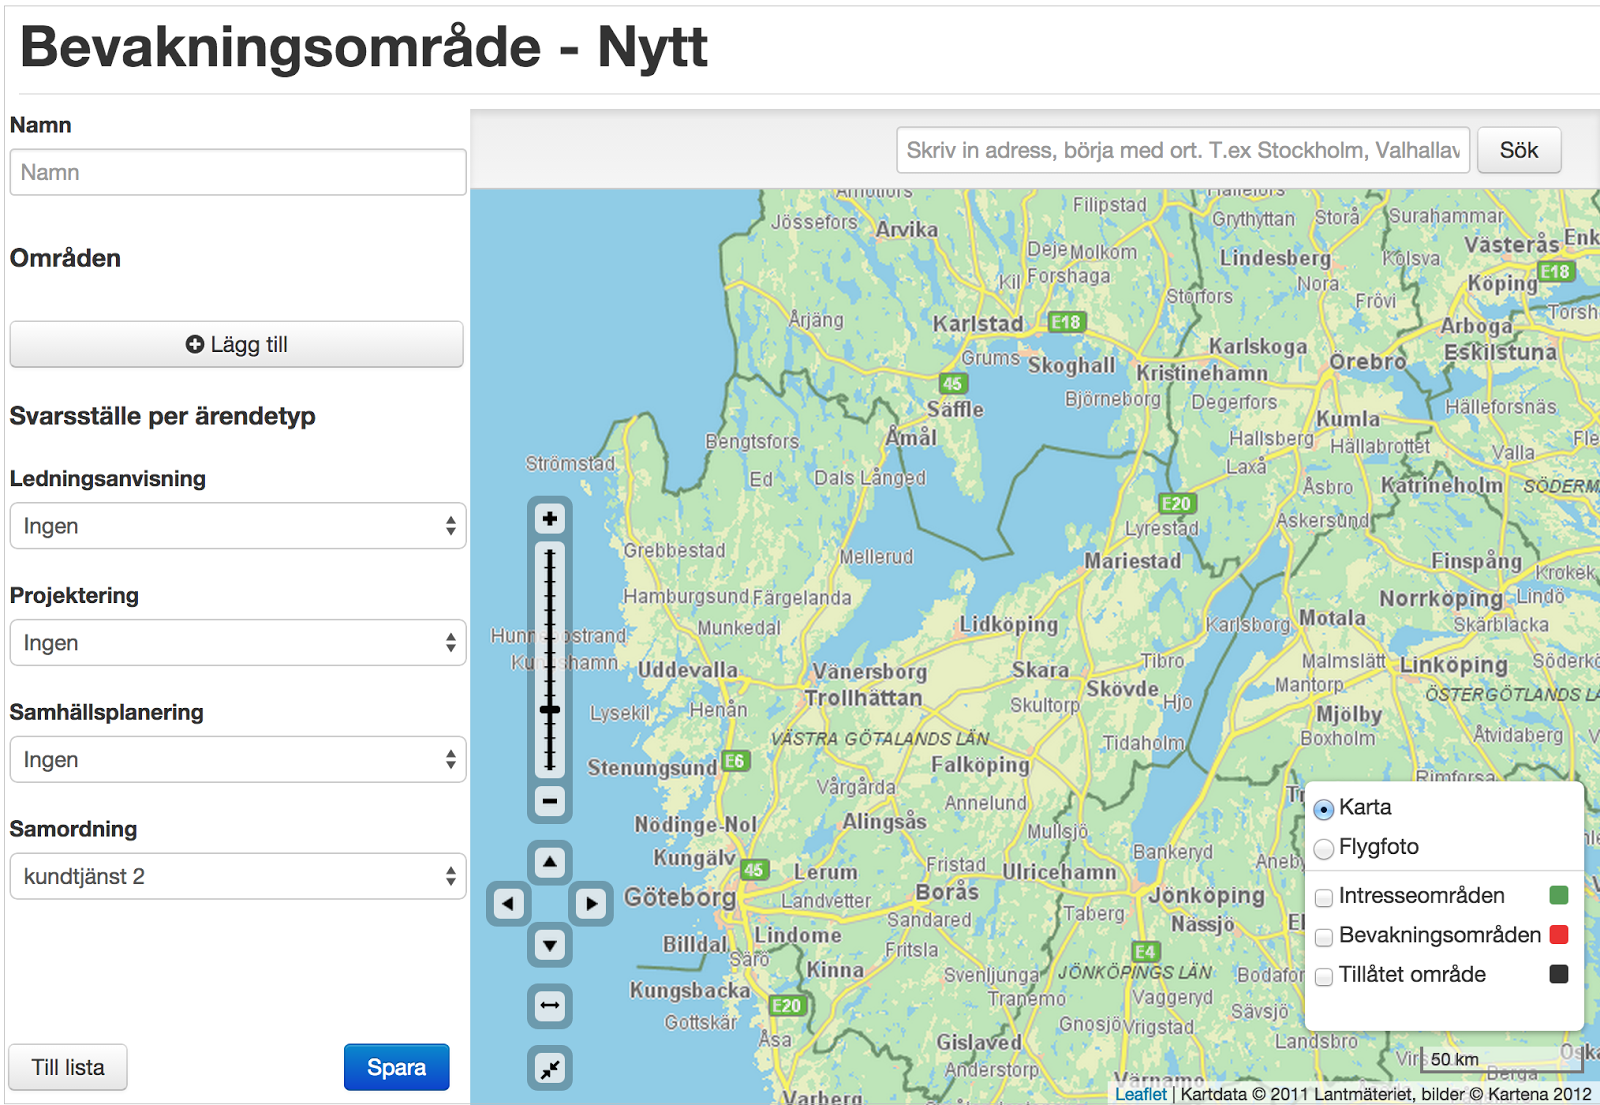Pan the map left with arrow button
This screenshot has width=1600, height=1105.
coord(508,904)
